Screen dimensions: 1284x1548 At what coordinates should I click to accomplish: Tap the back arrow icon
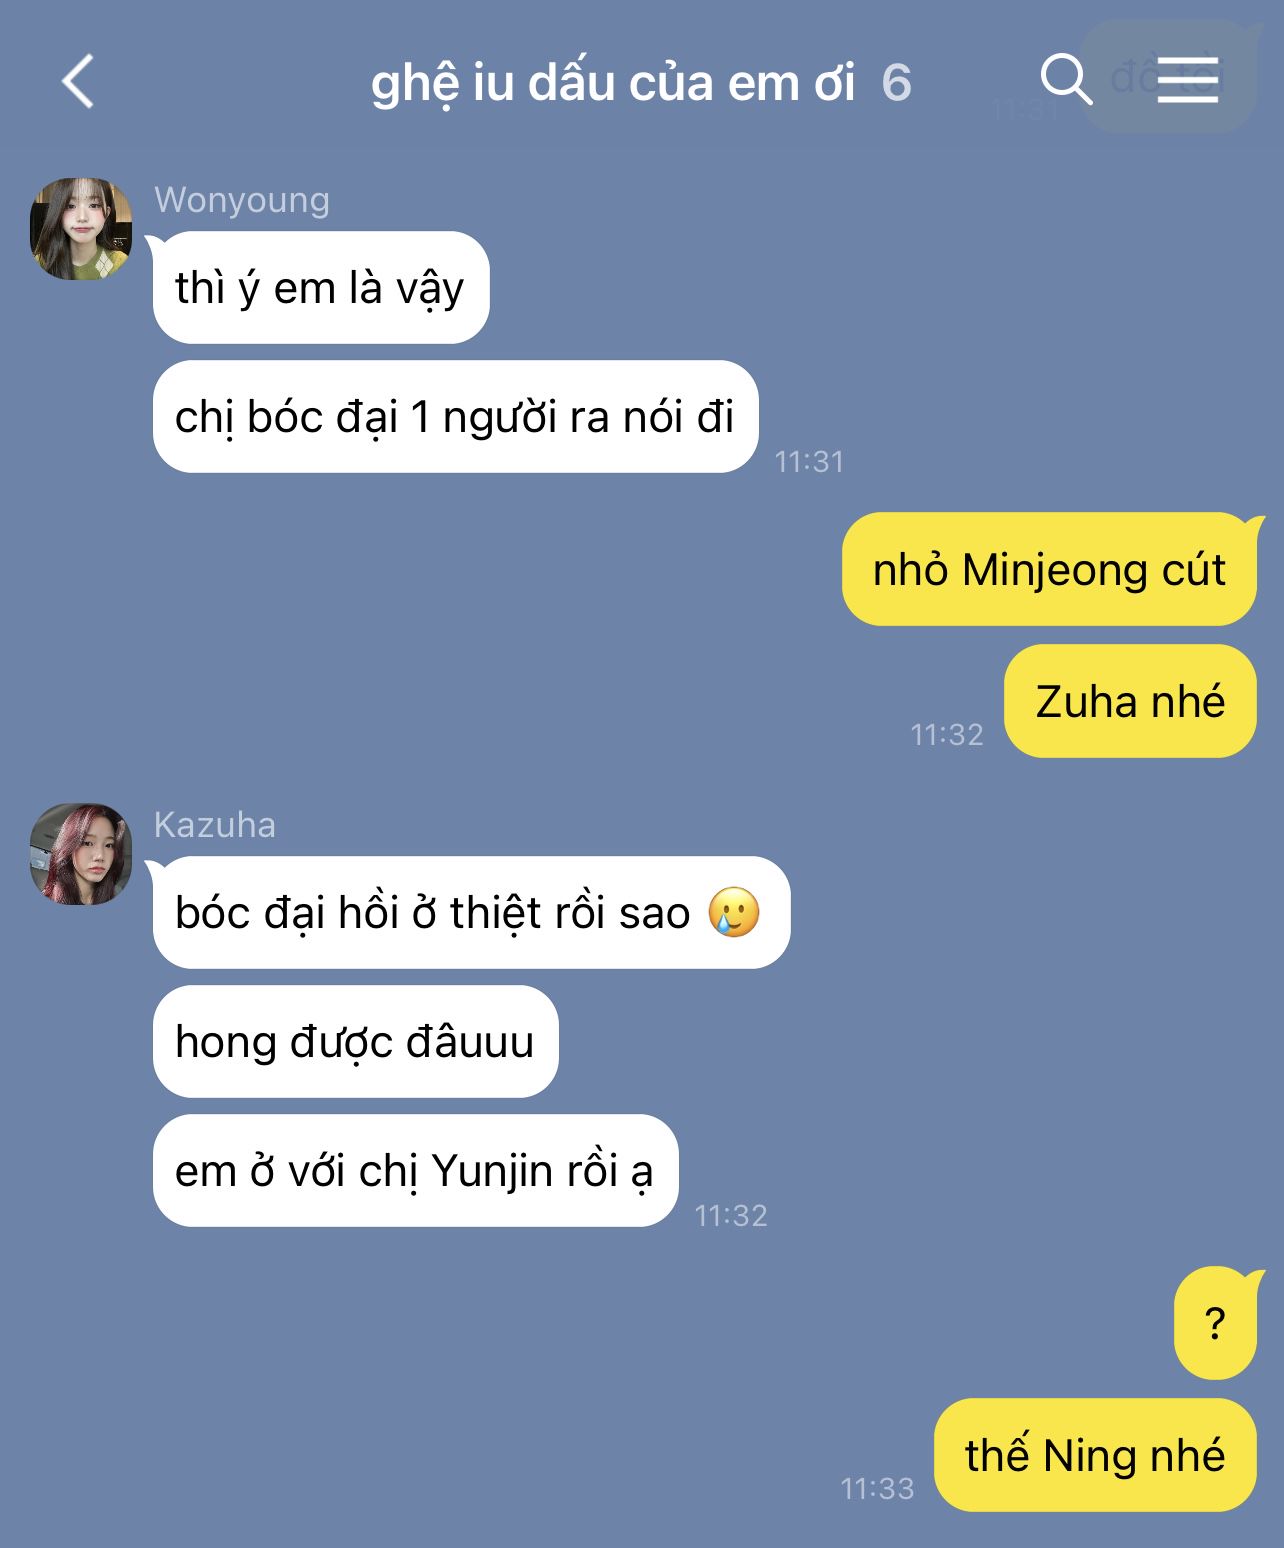[78, 81]
